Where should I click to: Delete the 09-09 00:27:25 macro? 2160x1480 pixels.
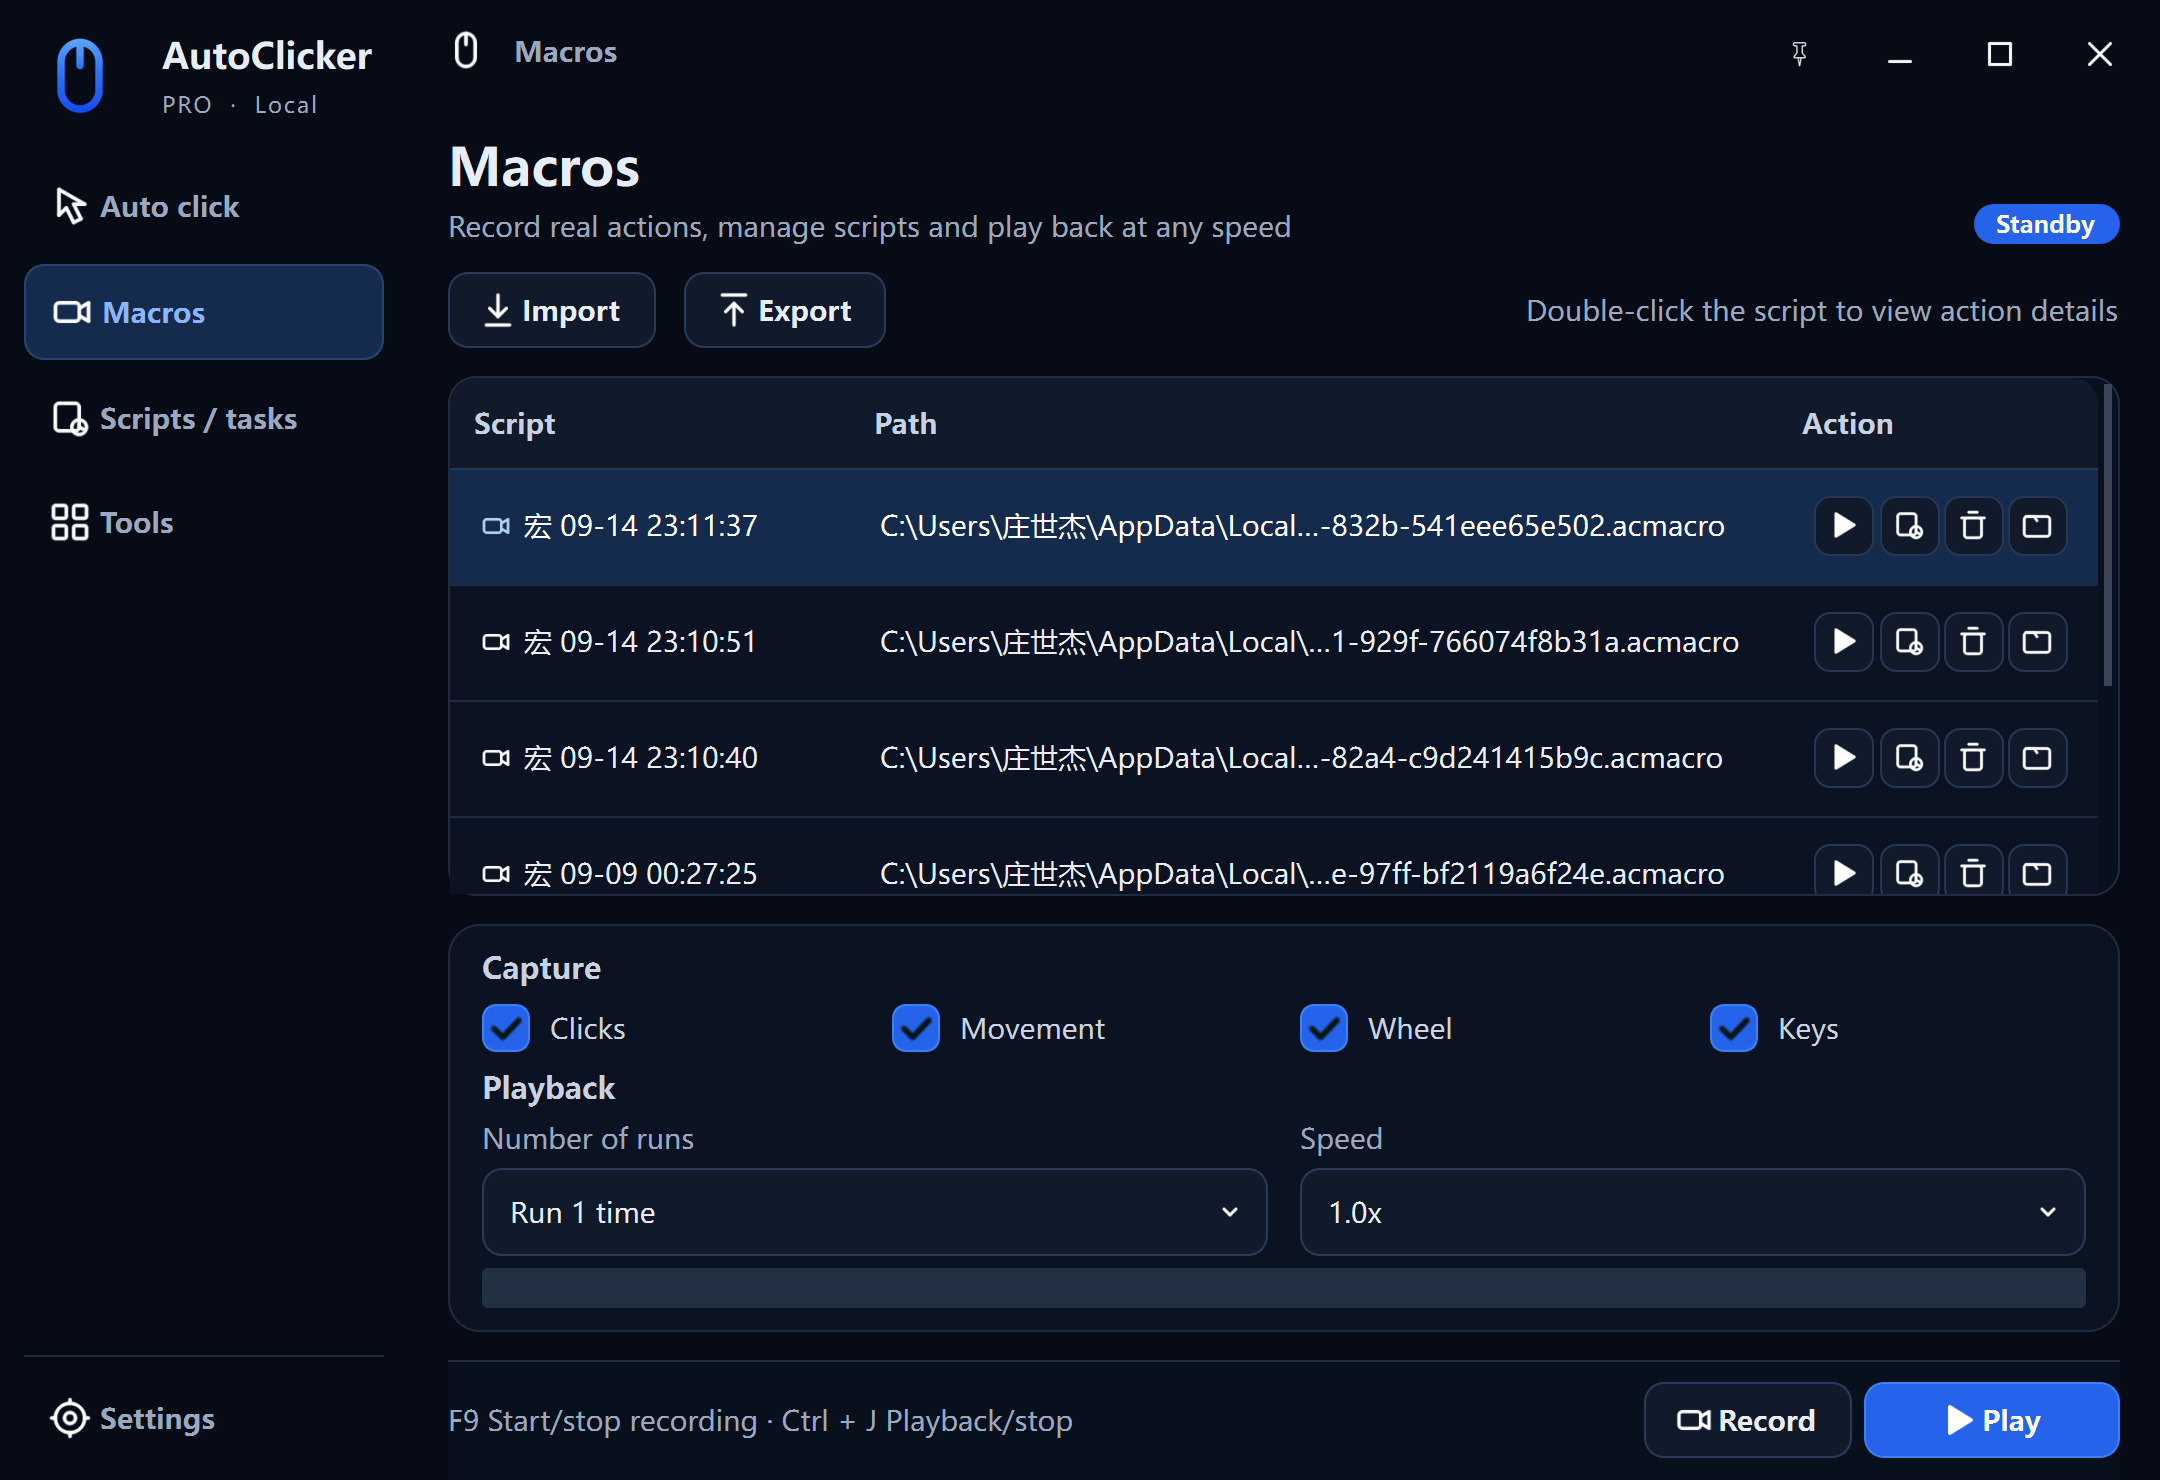[1973, 870]
